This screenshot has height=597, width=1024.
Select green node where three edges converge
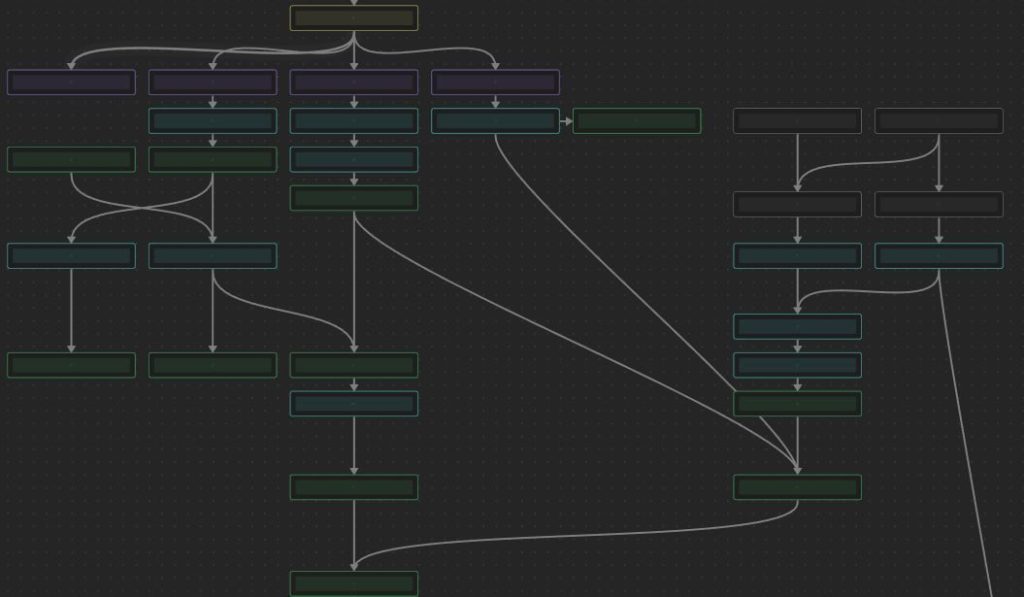pyautogui.click(x=797, y=487)
